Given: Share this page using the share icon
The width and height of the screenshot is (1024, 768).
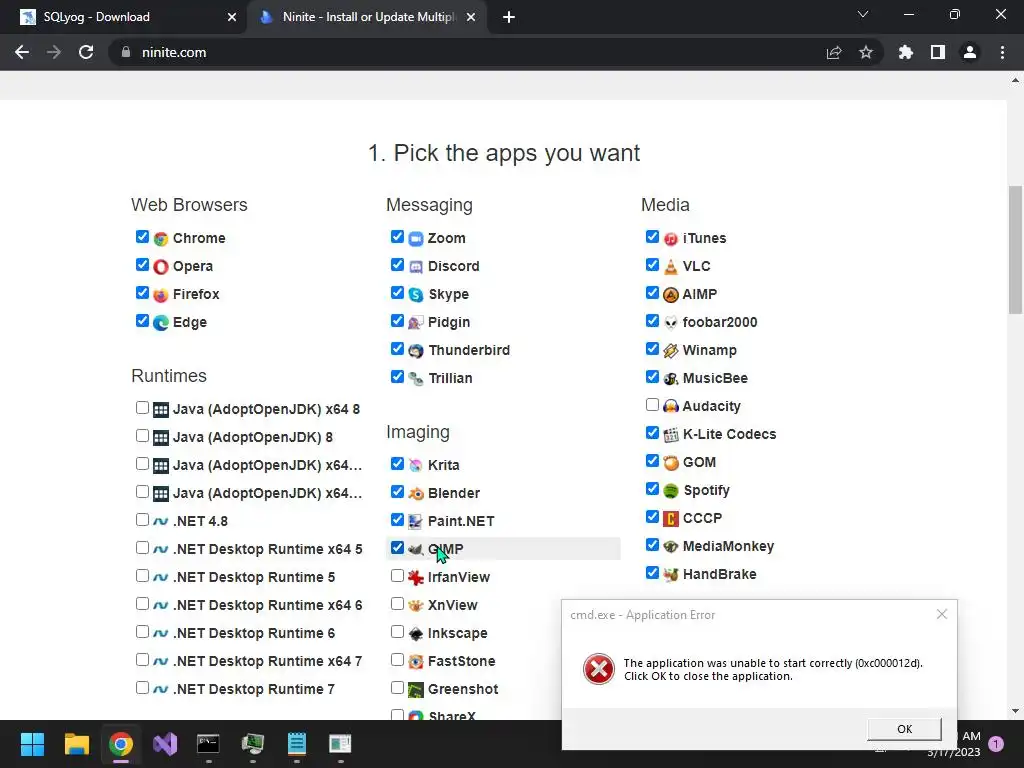Looking at the screenshot, I should 834,52.
